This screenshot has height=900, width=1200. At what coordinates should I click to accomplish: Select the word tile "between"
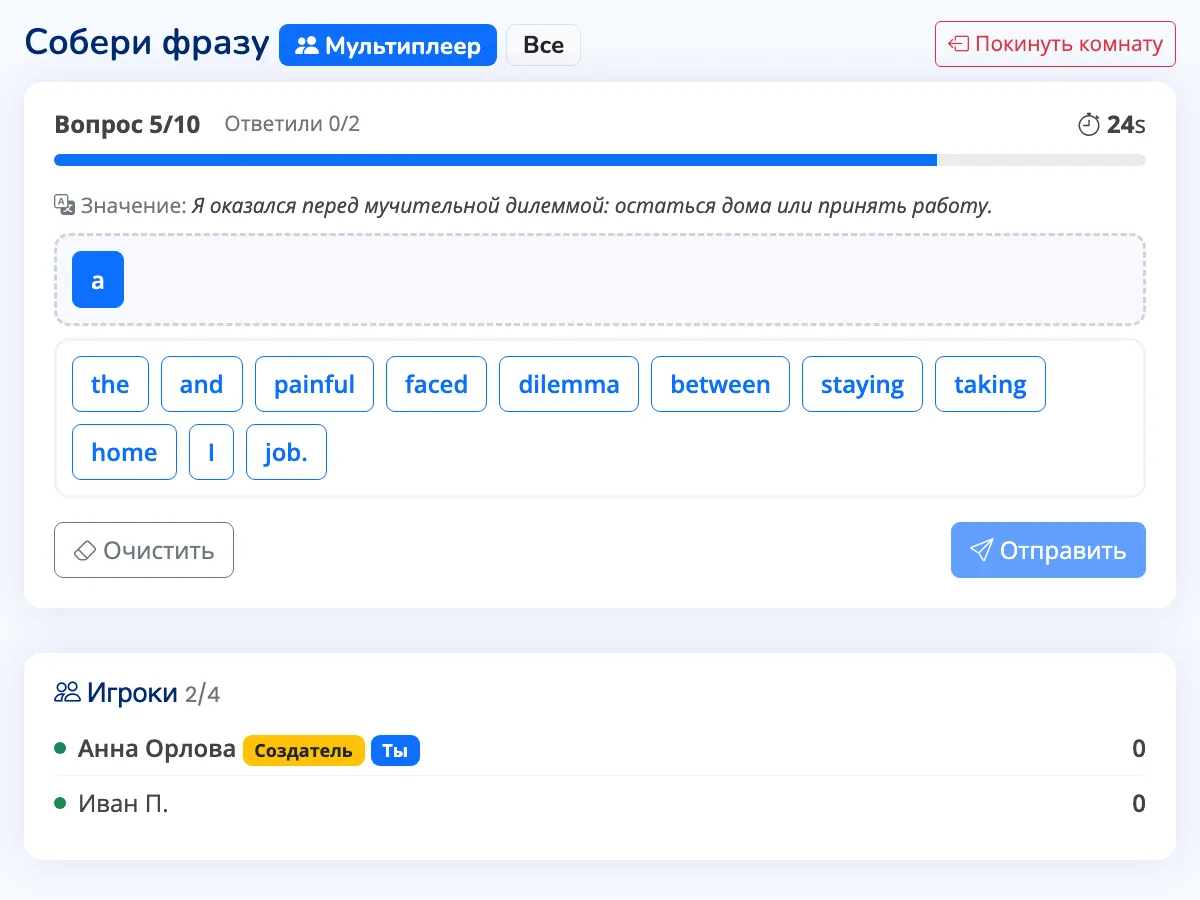[720, 384]
